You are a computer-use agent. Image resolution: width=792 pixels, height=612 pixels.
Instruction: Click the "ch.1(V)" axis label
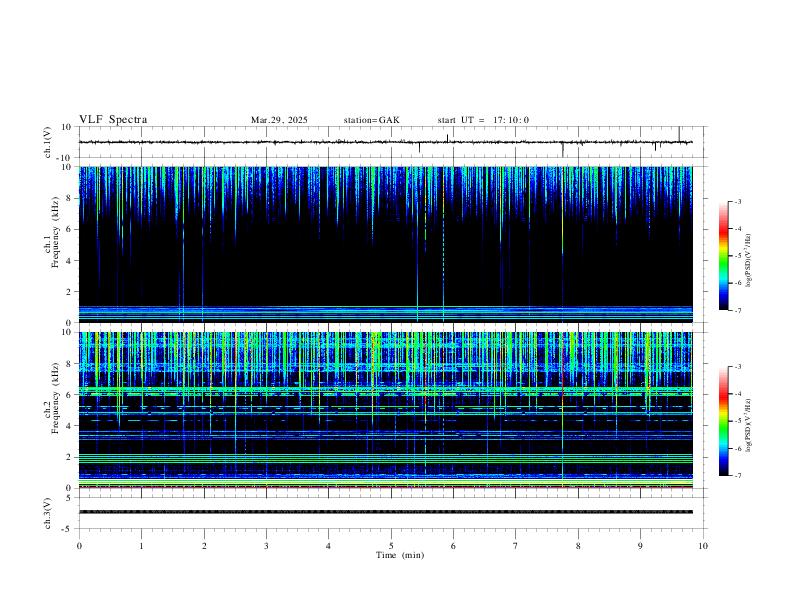47,142
